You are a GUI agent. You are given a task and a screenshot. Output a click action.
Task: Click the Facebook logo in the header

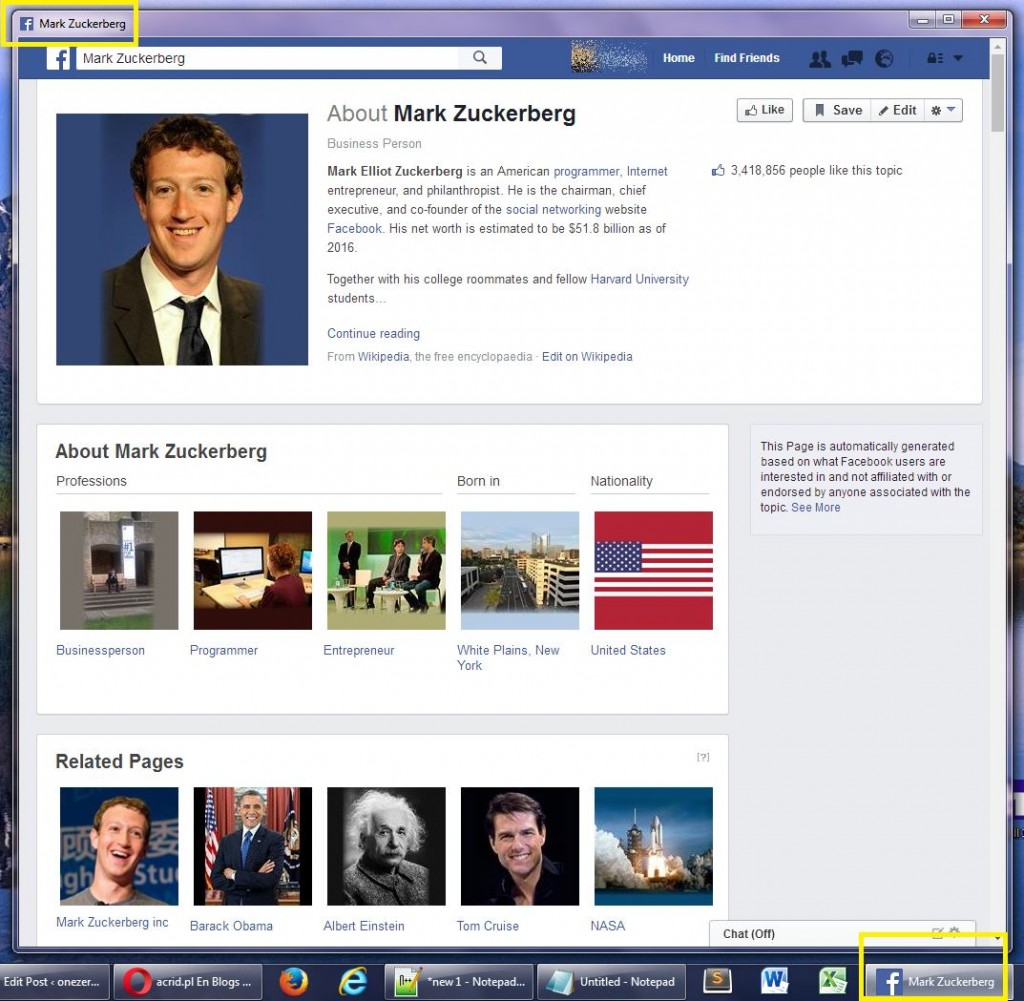point(59,58)
